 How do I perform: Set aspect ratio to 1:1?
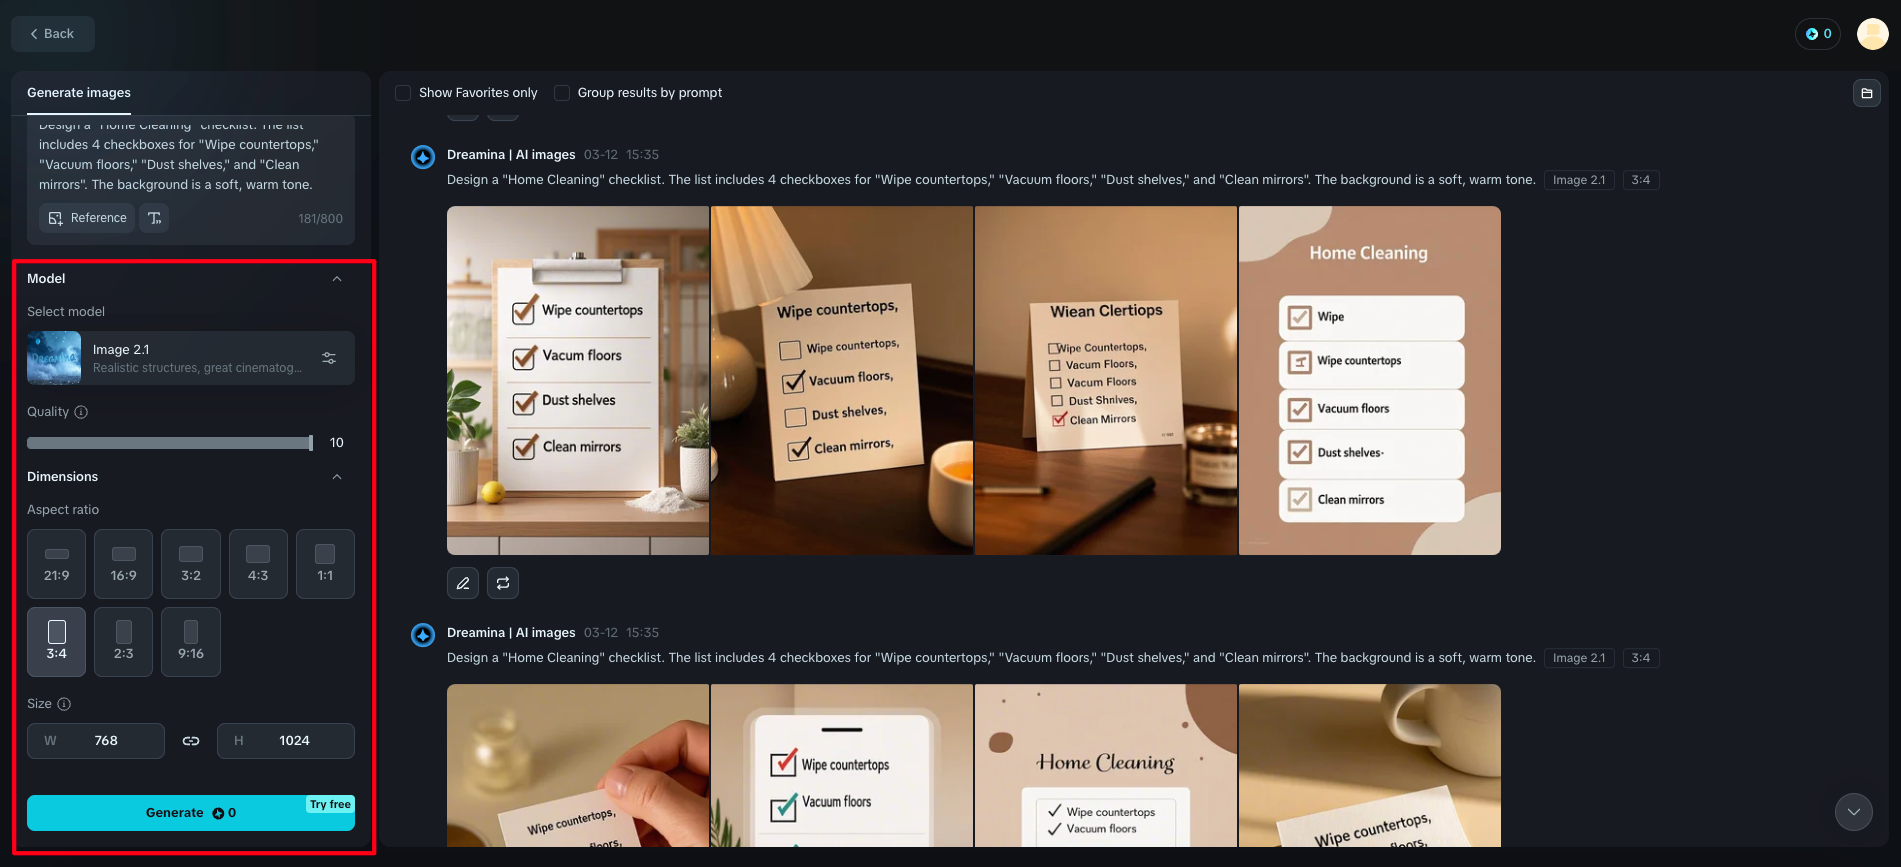point(325,564)
